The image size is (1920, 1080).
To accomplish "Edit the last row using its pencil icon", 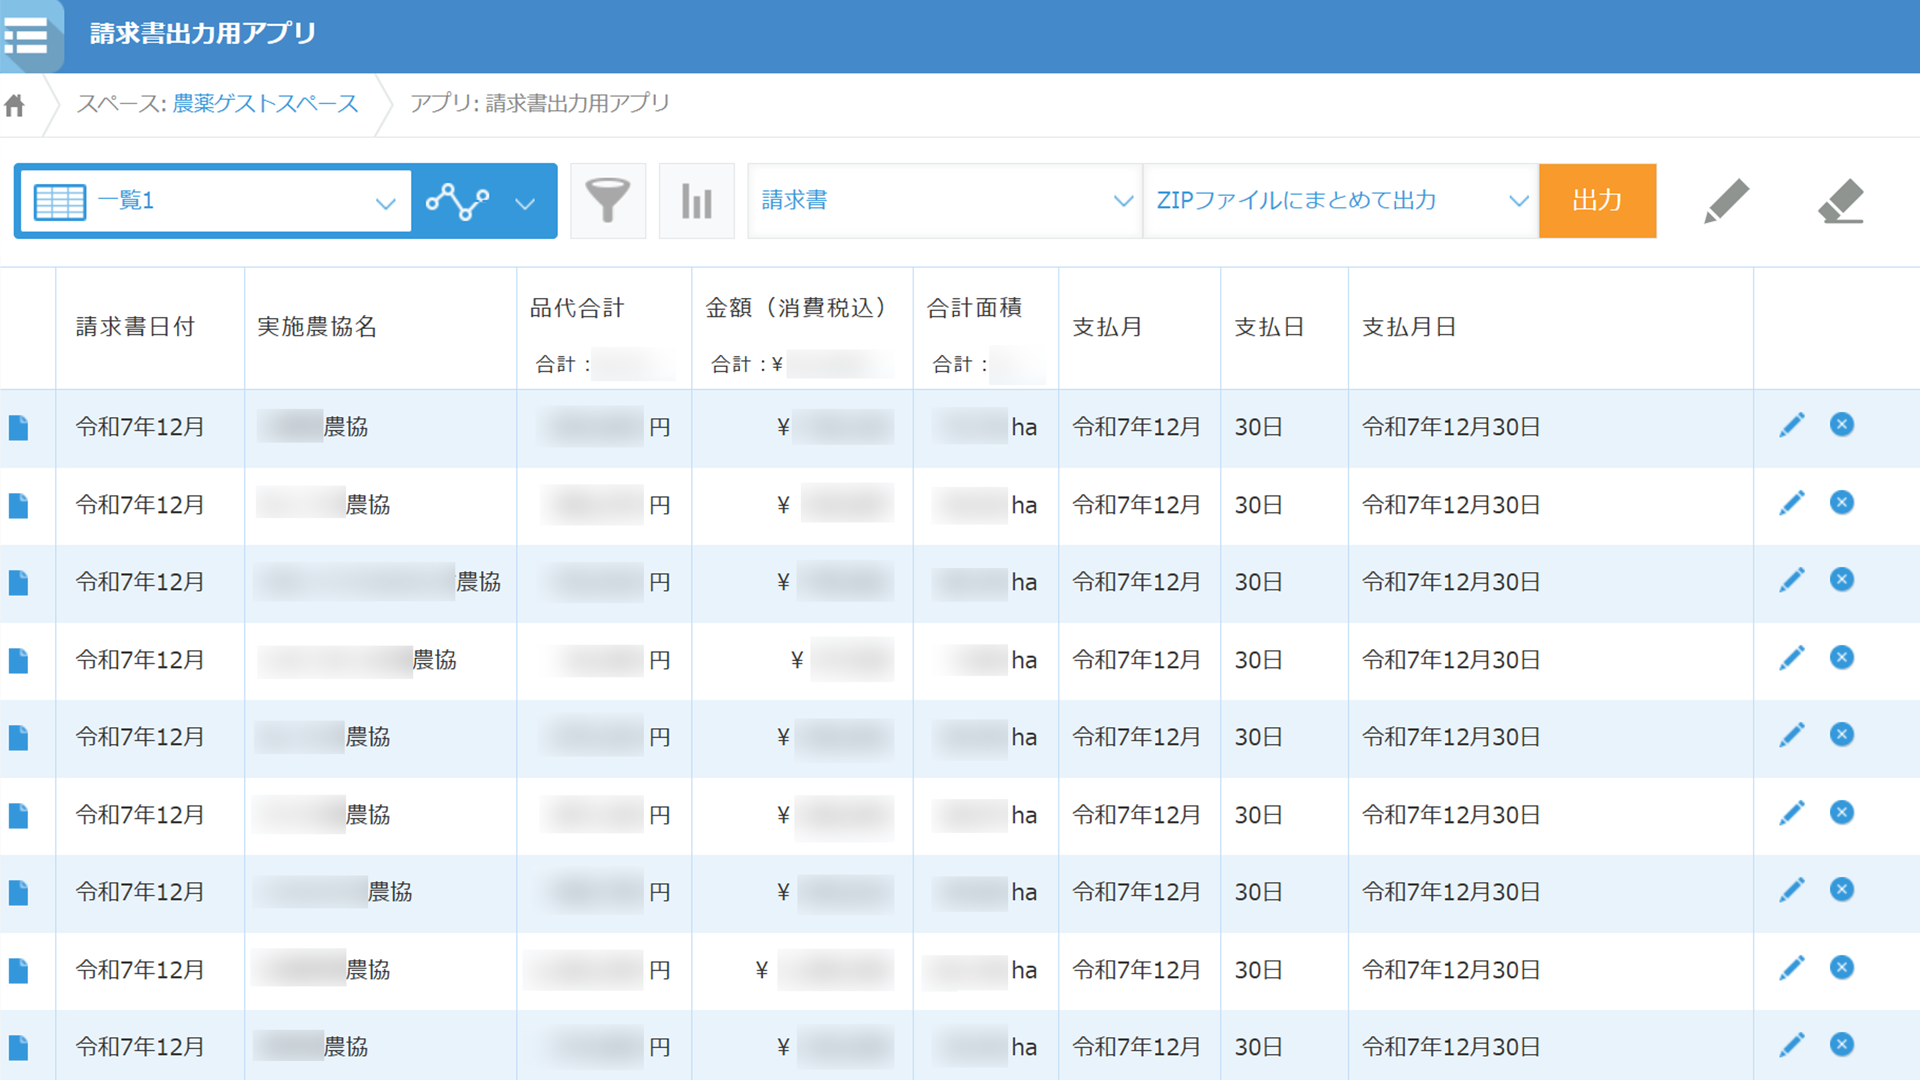I will [1793, 1045].
